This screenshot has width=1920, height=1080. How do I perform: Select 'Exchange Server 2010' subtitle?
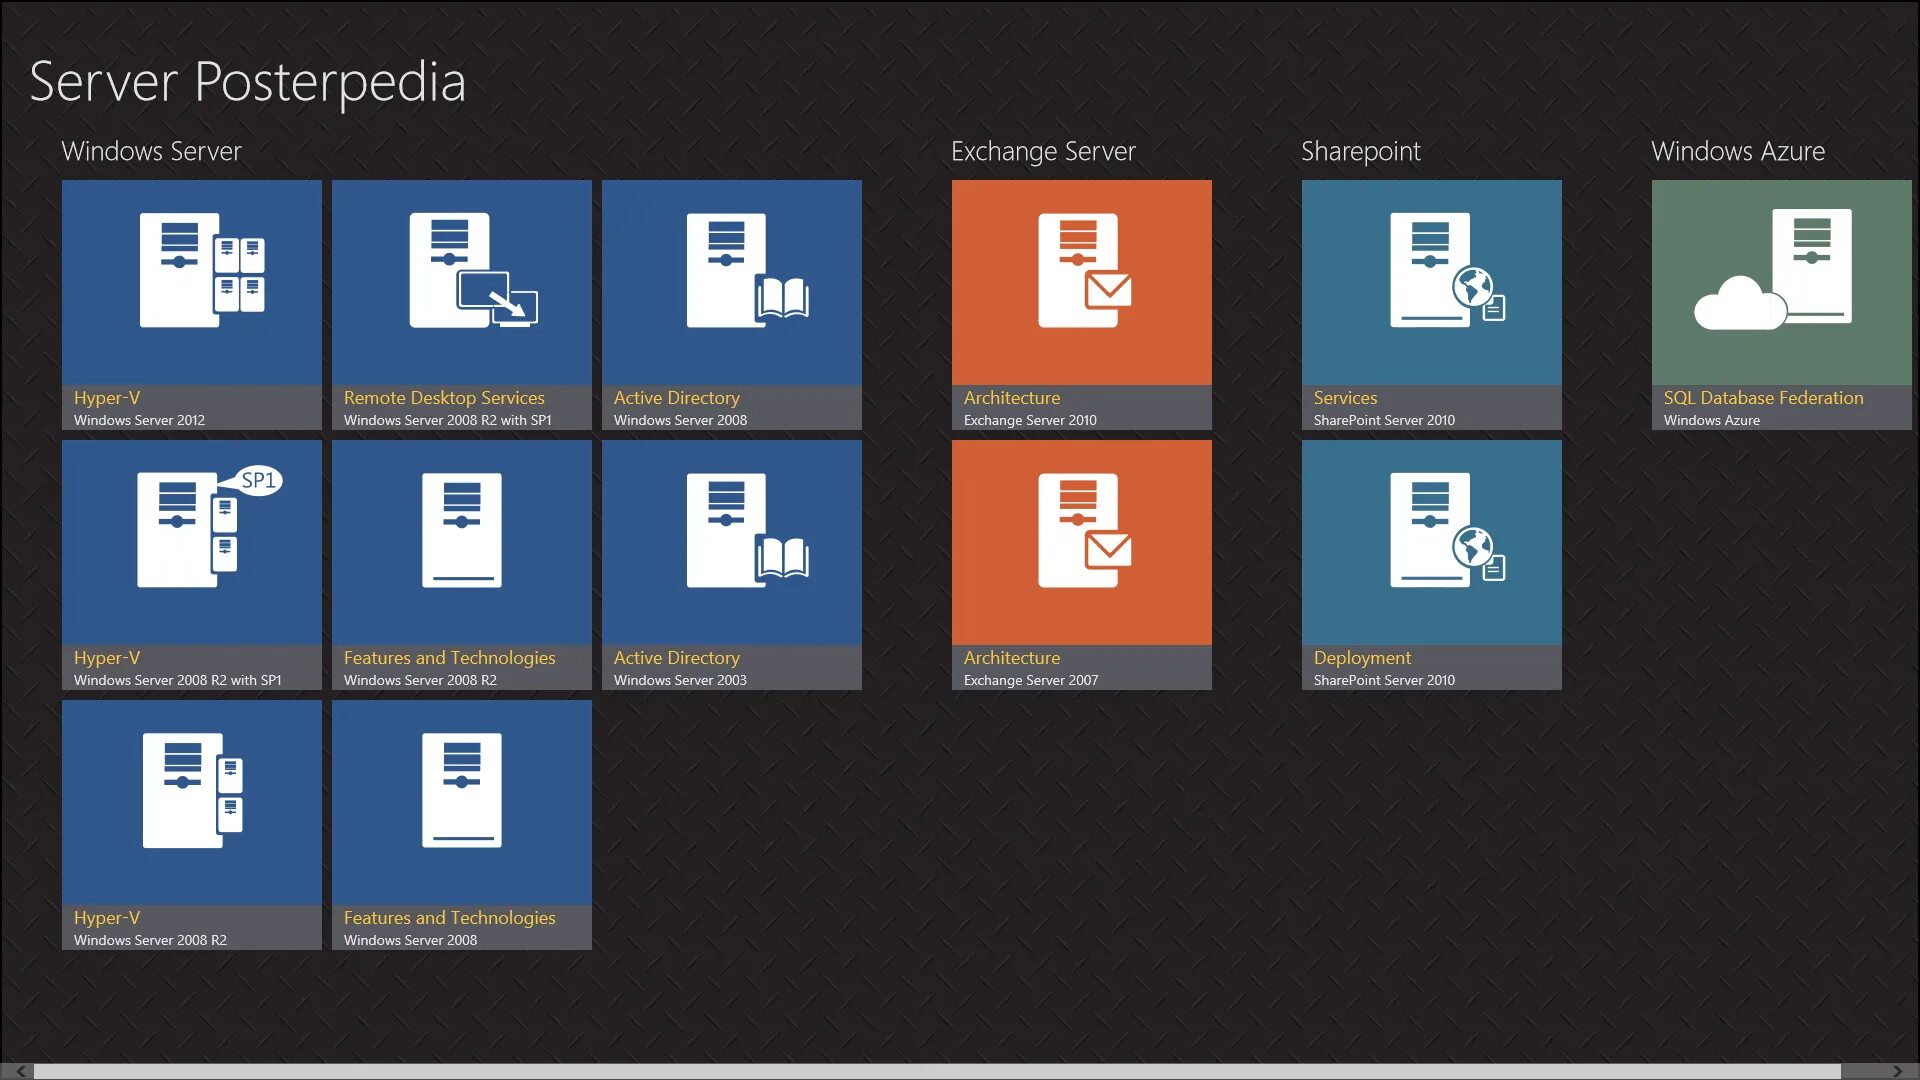point(1030,420)
